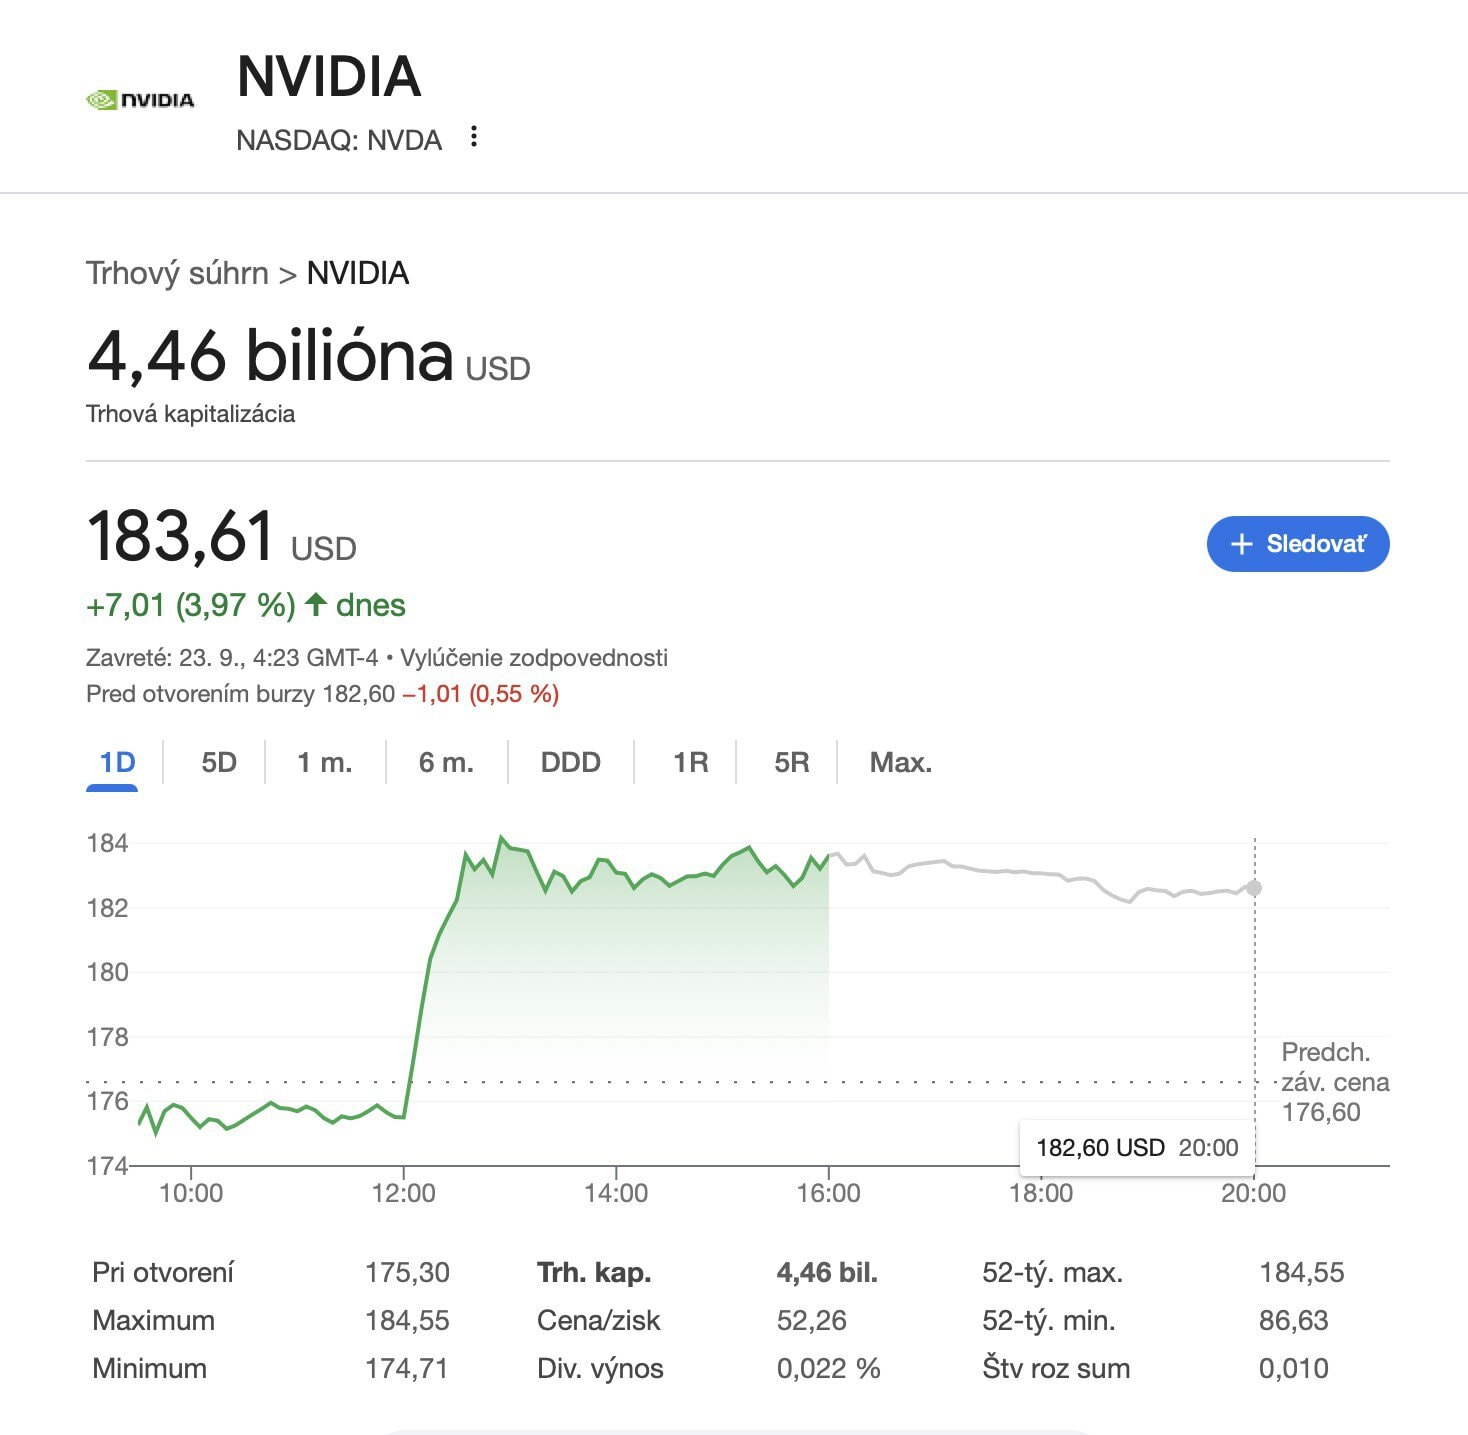Click the plus icon on the Sledovať button
The width and height of the screenshot is (1468, 1435).
pos(1242,544)
